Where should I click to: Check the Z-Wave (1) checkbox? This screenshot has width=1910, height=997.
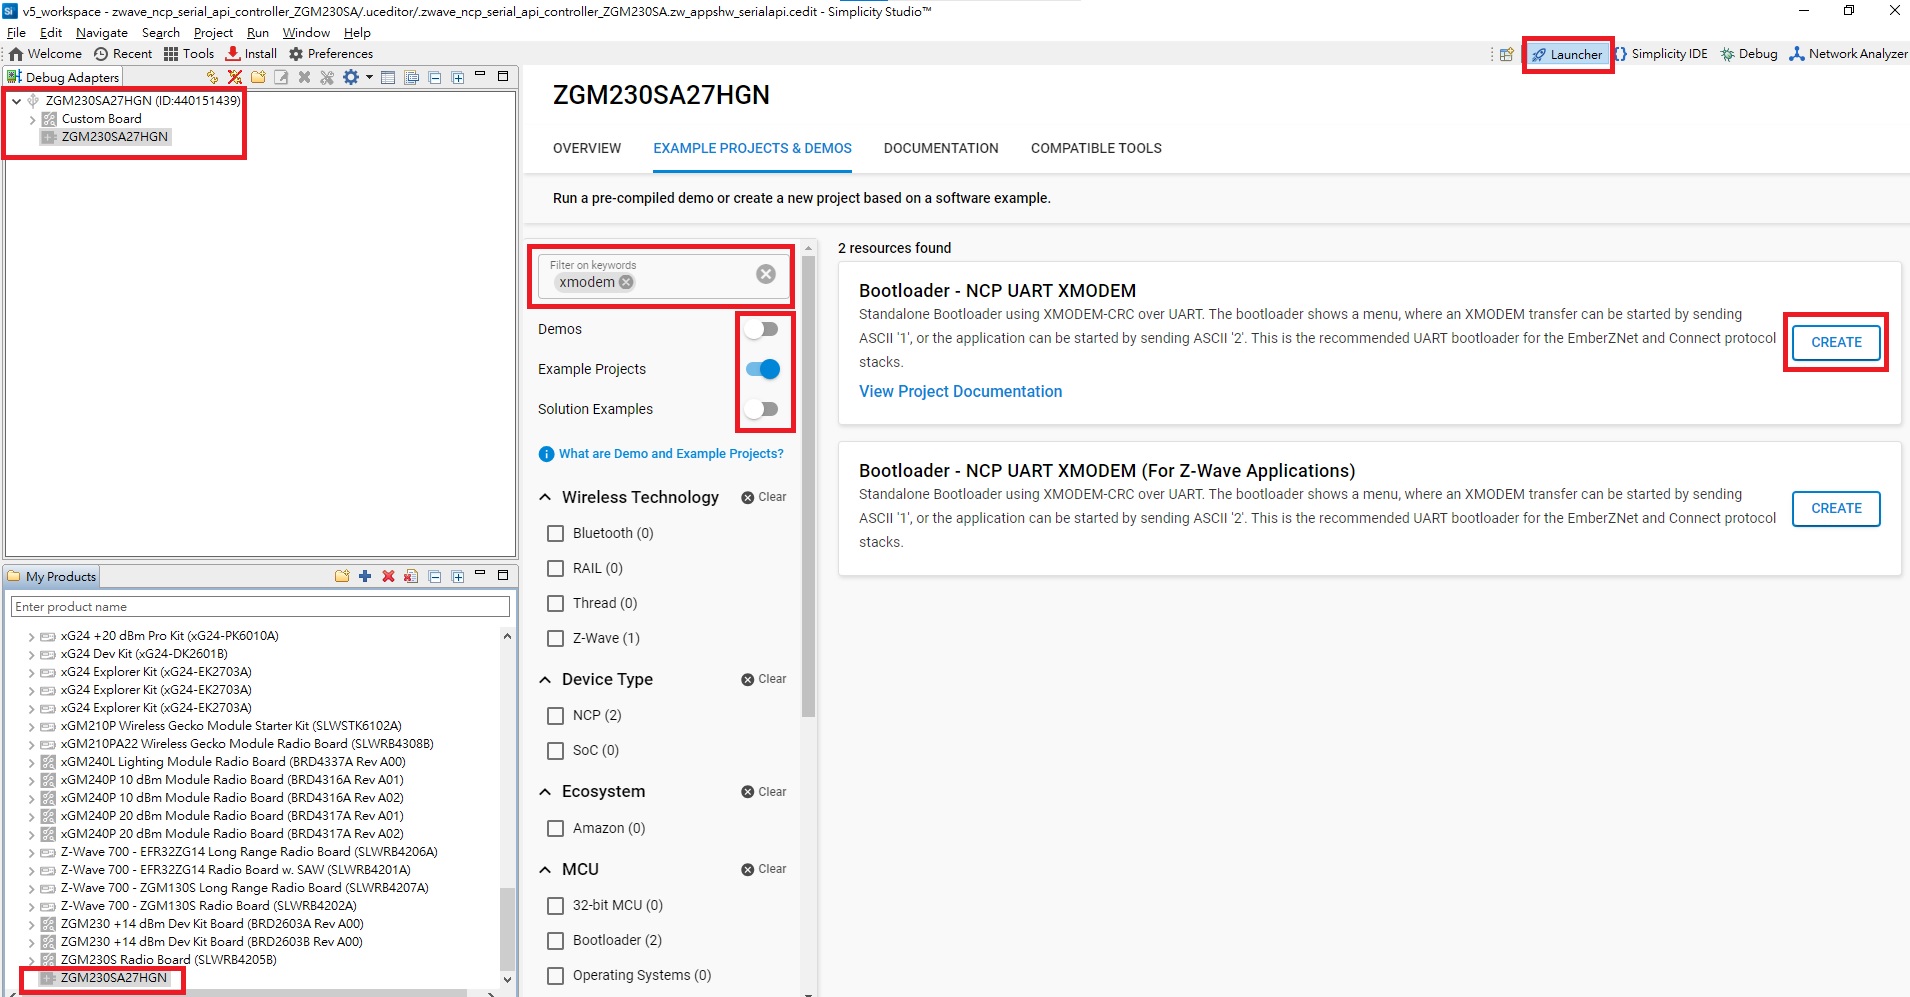[x=556, y=638]
